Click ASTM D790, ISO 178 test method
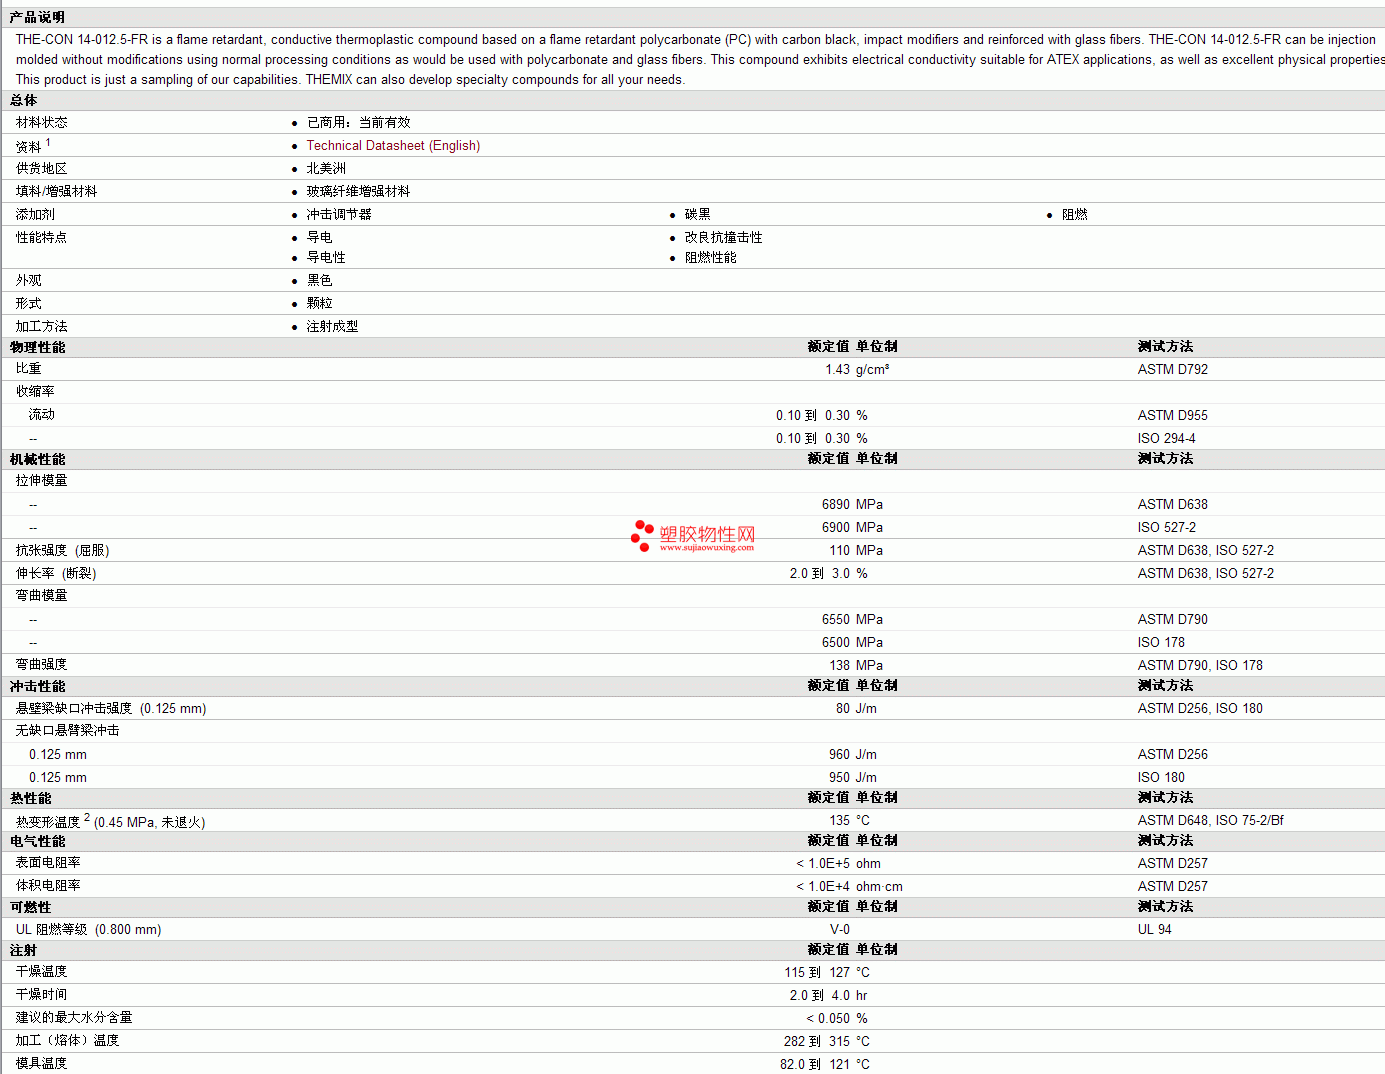Viewport: 1385px width, 1074px height. coord(1200,666)
